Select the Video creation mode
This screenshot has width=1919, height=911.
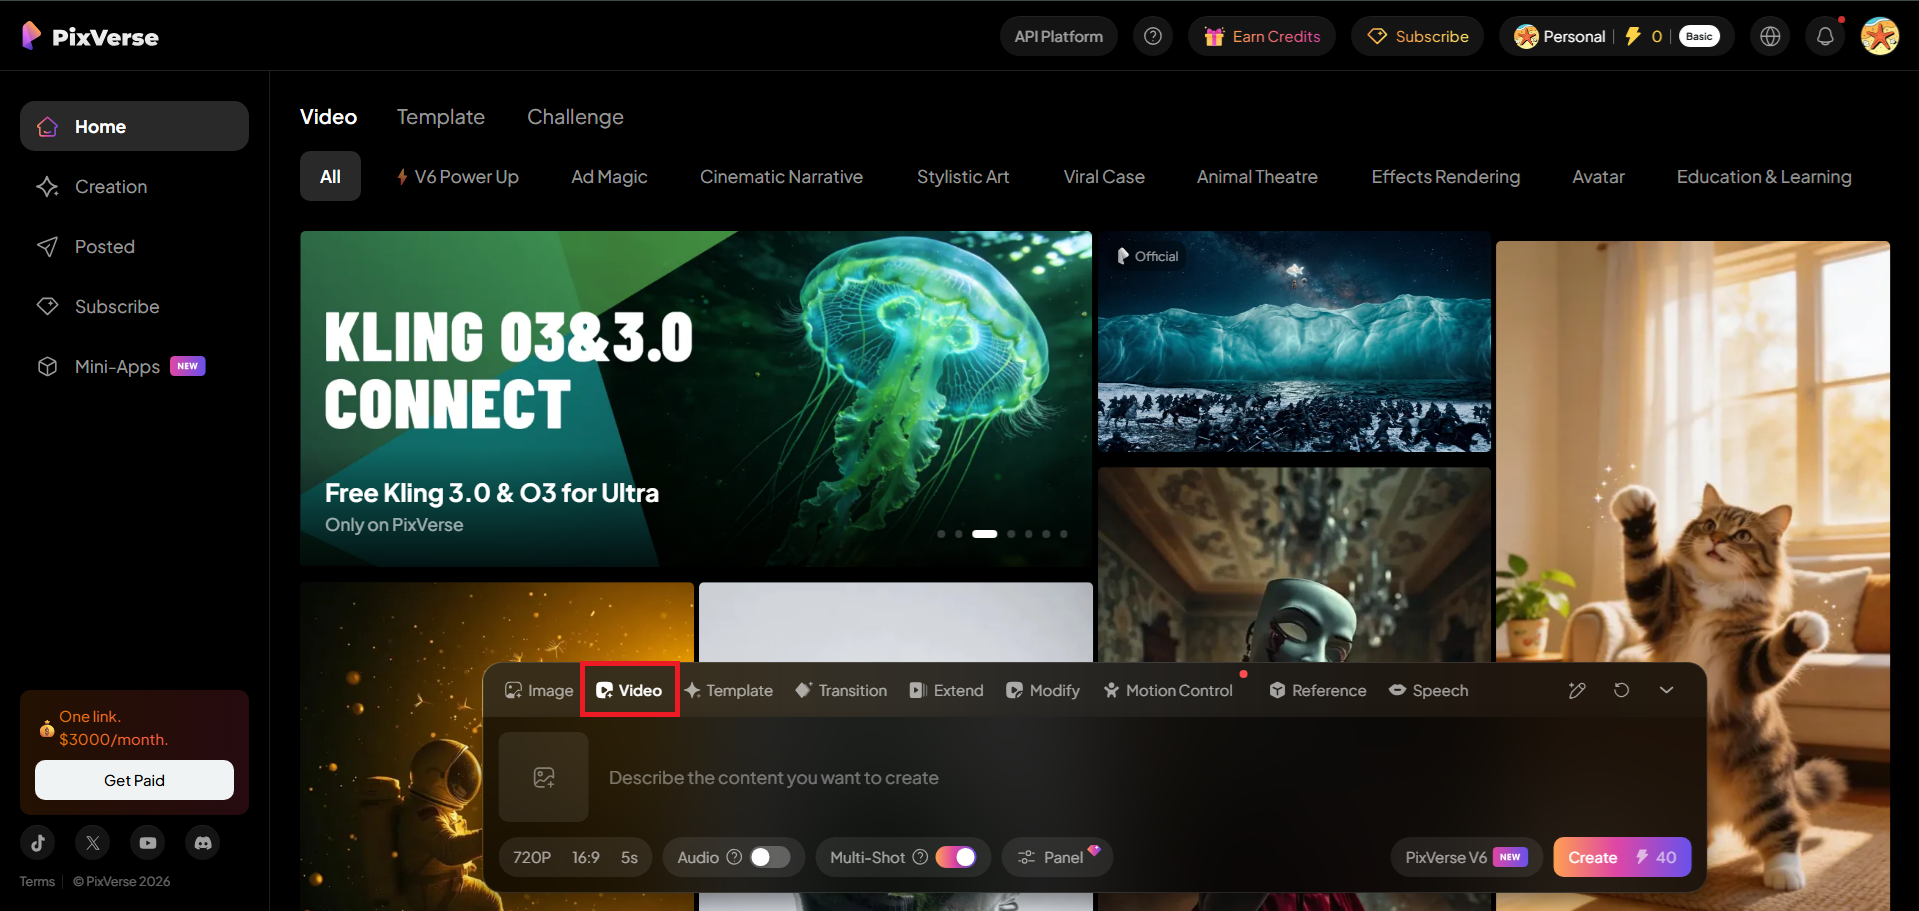[x=629, y=690]
